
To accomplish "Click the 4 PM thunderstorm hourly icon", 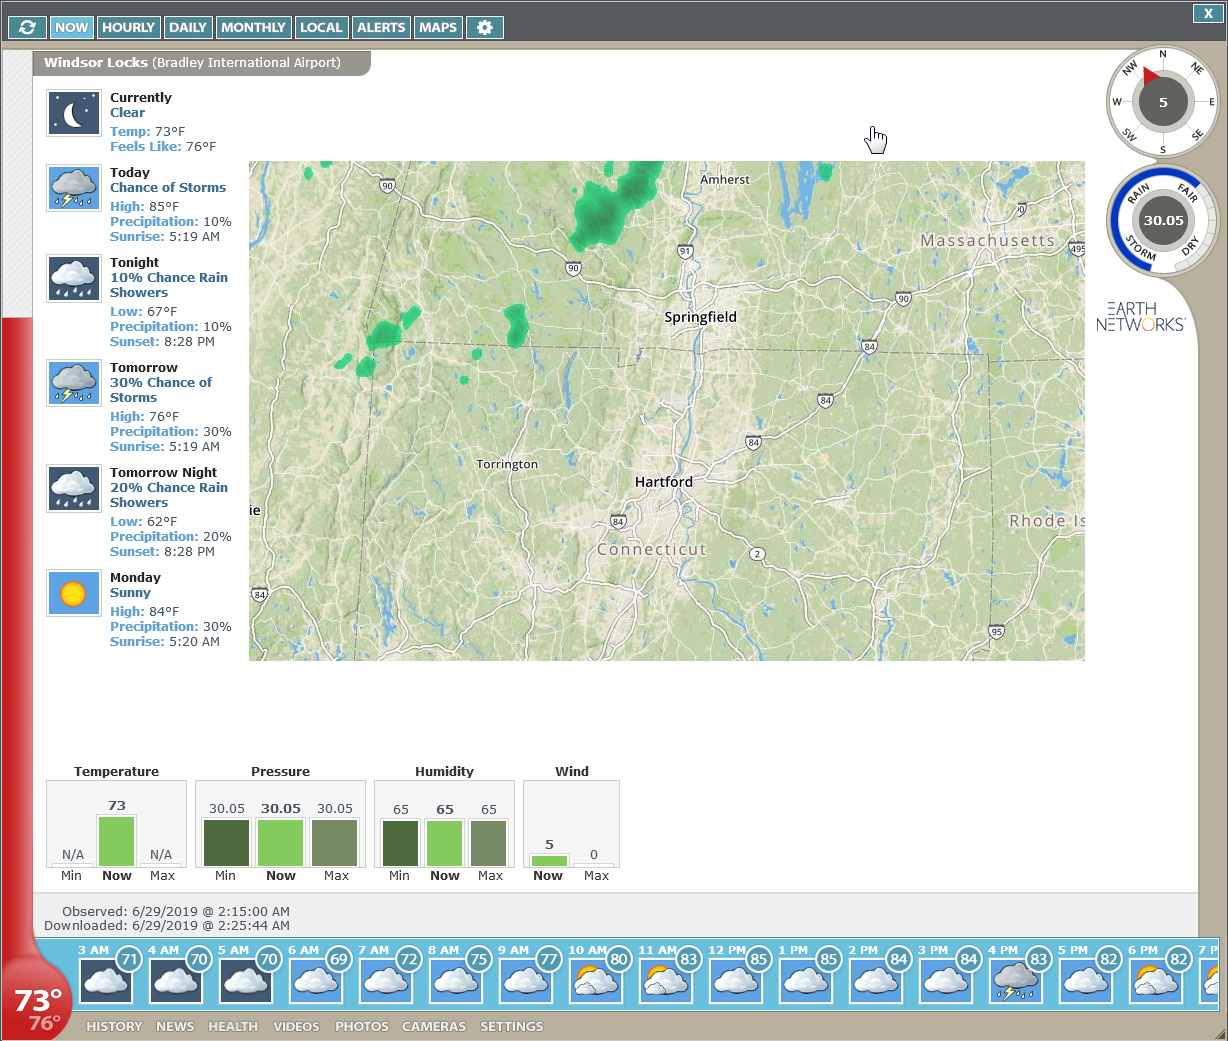I will pyautogui.click(x=1015, y=979).
